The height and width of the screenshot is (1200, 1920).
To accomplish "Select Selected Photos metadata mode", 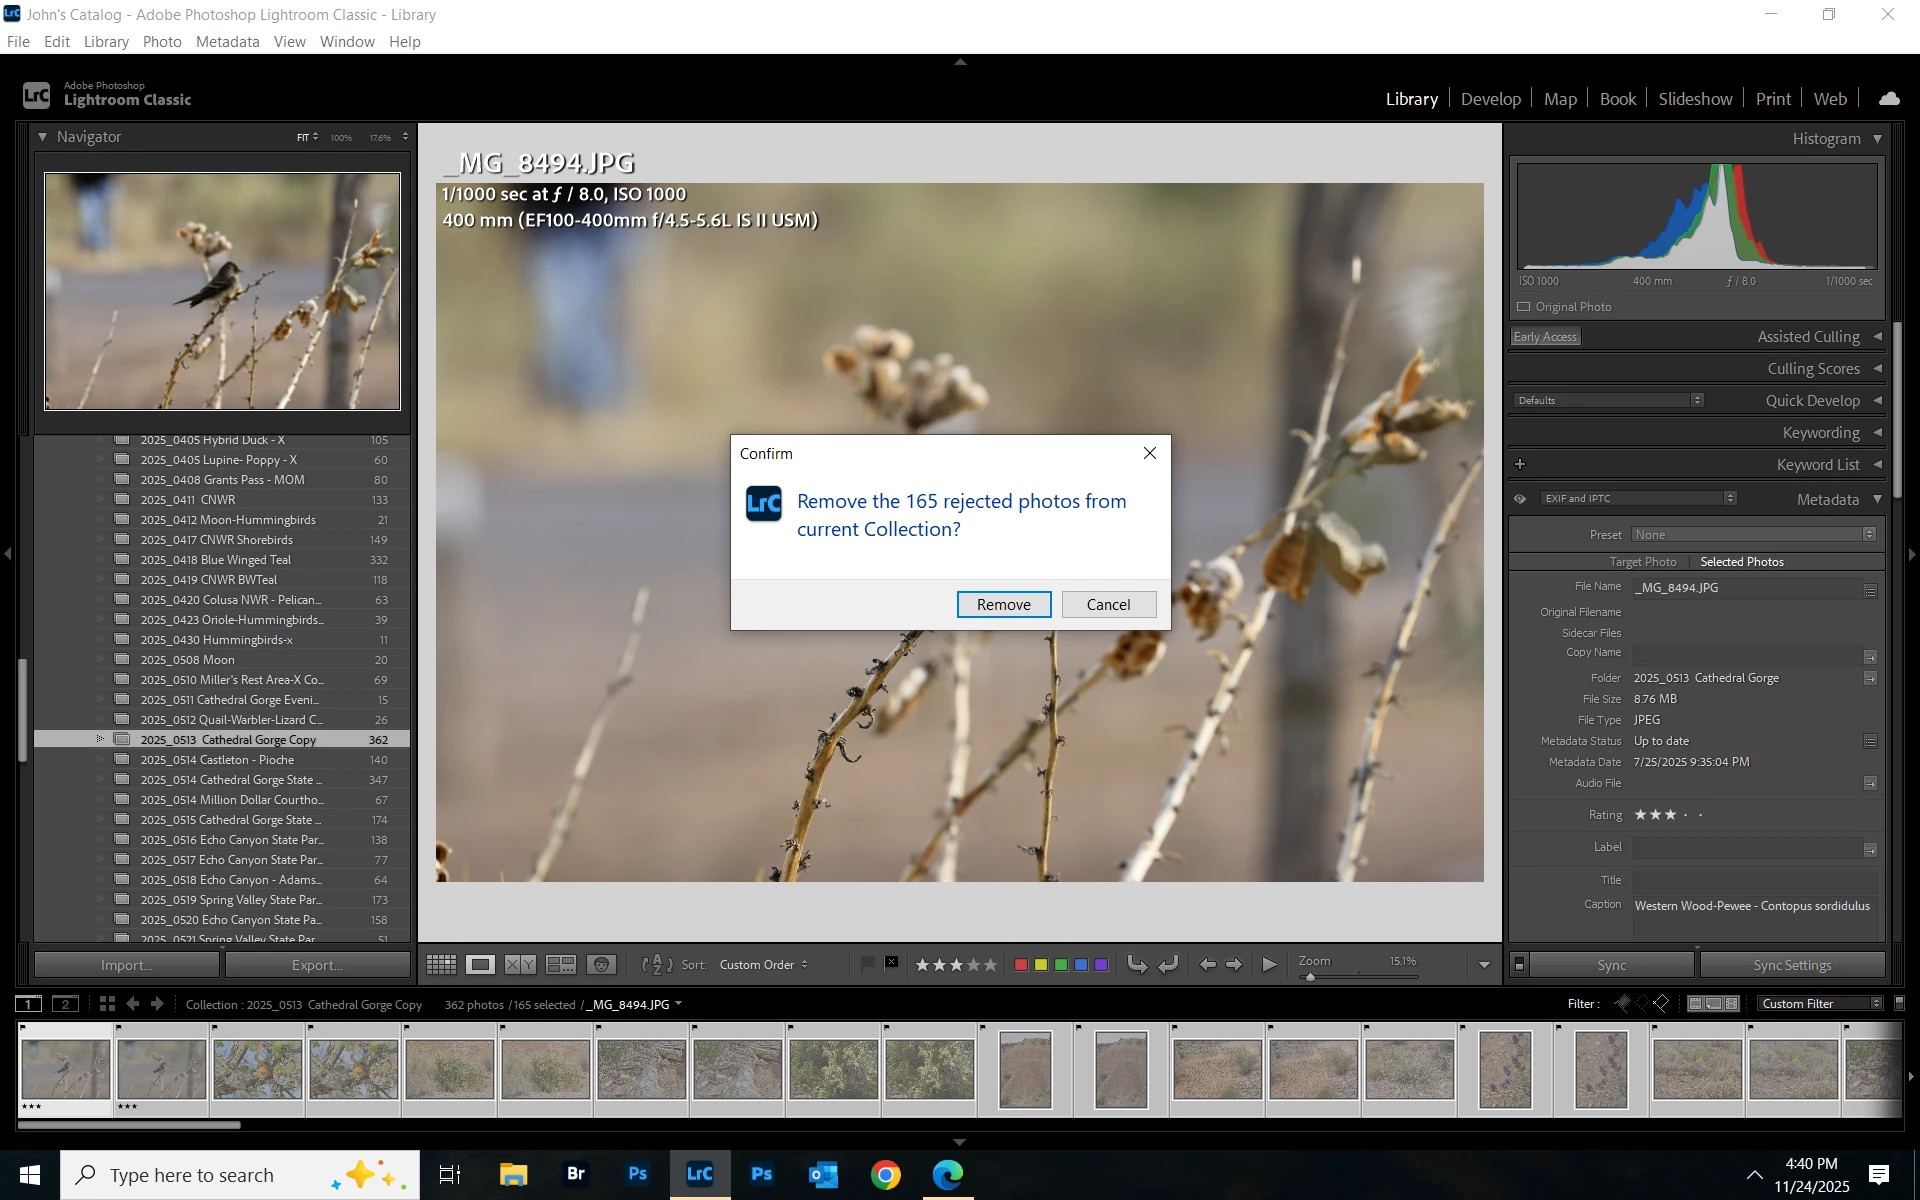I will [1742, 562].
